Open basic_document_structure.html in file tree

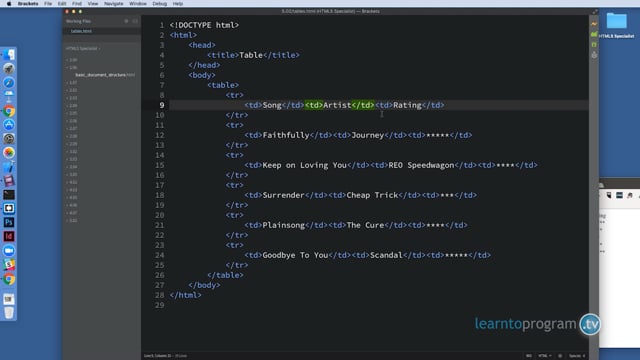coord(105,75)
